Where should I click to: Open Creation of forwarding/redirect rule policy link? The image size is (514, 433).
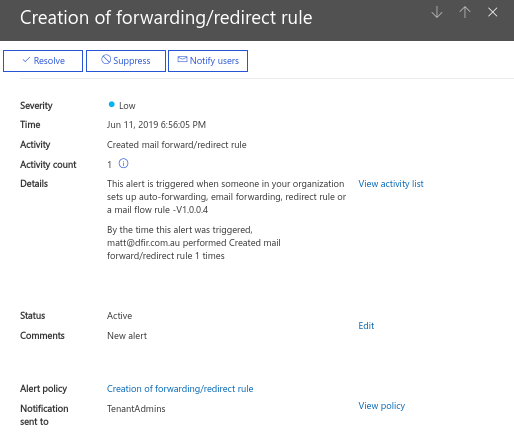(180, 389)
